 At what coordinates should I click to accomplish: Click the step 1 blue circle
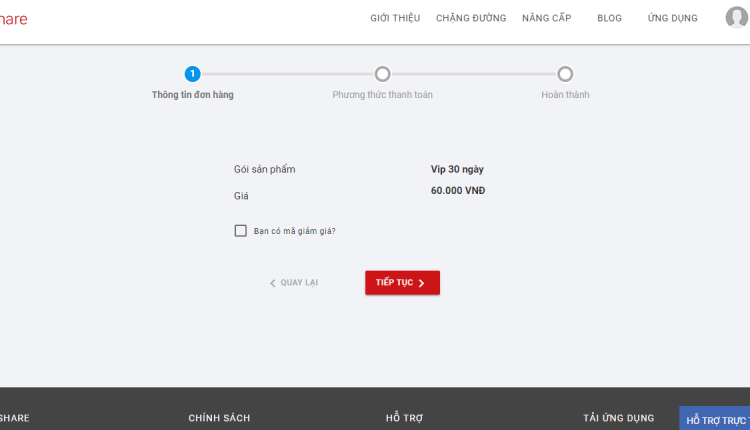click(x=193, y=74)
